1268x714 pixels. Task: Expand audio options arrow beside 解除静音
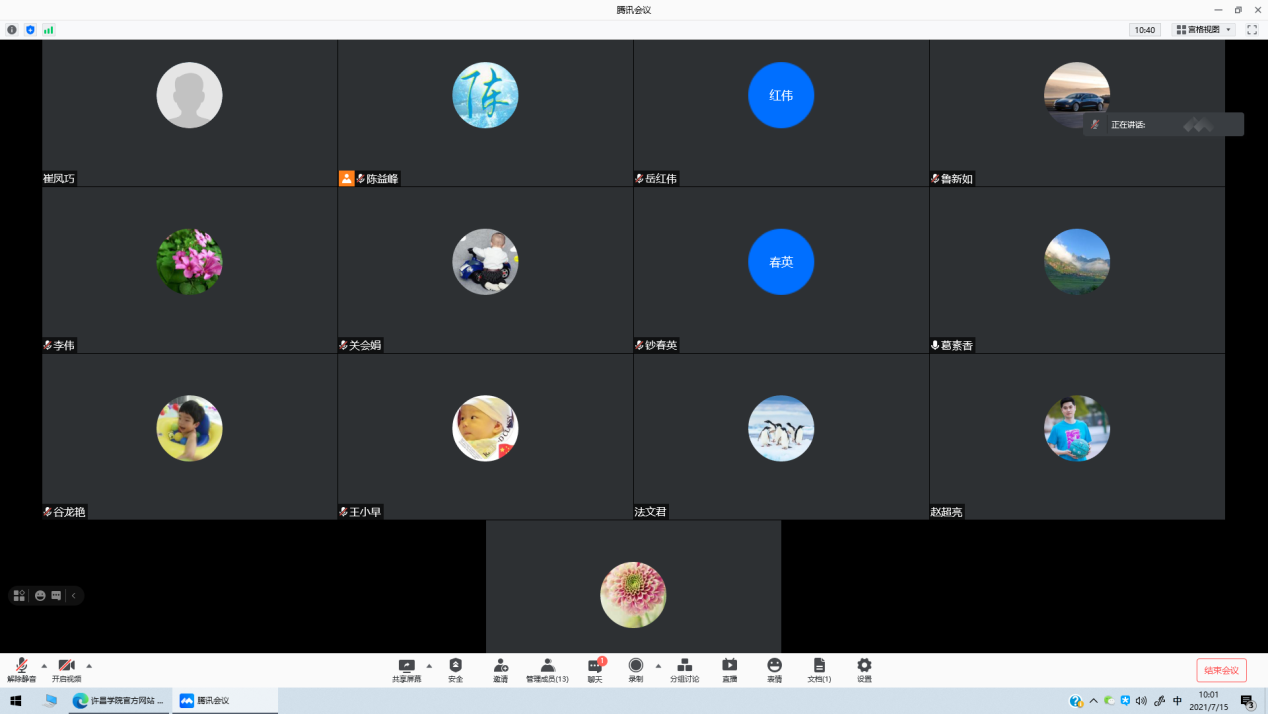[44, 665]
